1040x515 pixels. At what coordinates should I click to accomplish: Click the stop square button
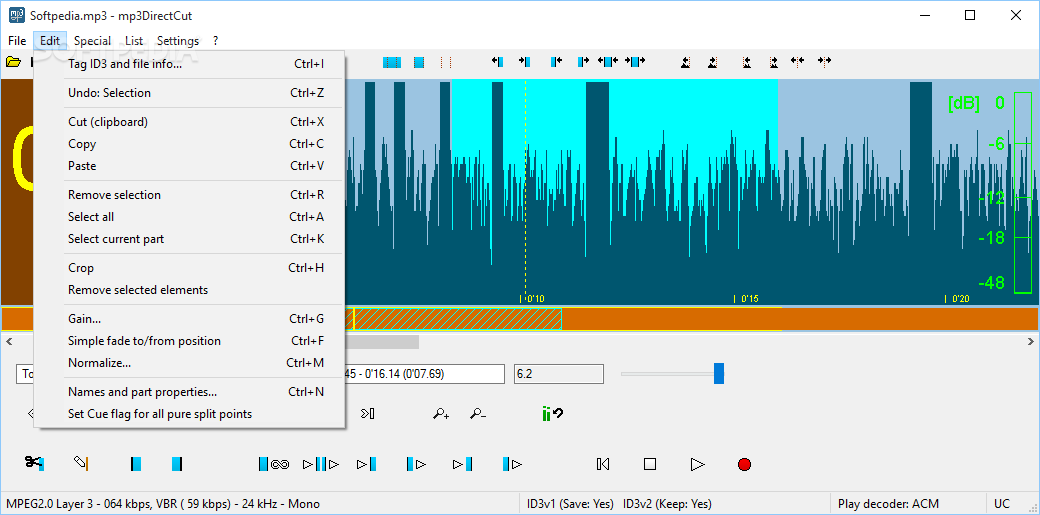pyautogui.click(x=650, y=464)
